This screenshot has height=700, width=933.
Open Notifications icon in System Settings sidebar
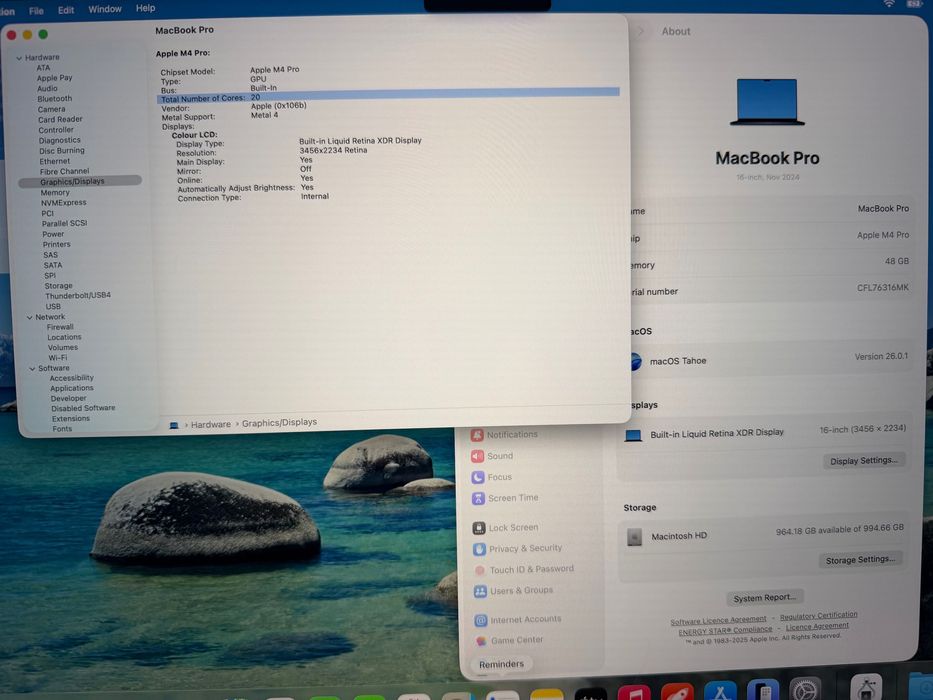click(x=477, y=435)
